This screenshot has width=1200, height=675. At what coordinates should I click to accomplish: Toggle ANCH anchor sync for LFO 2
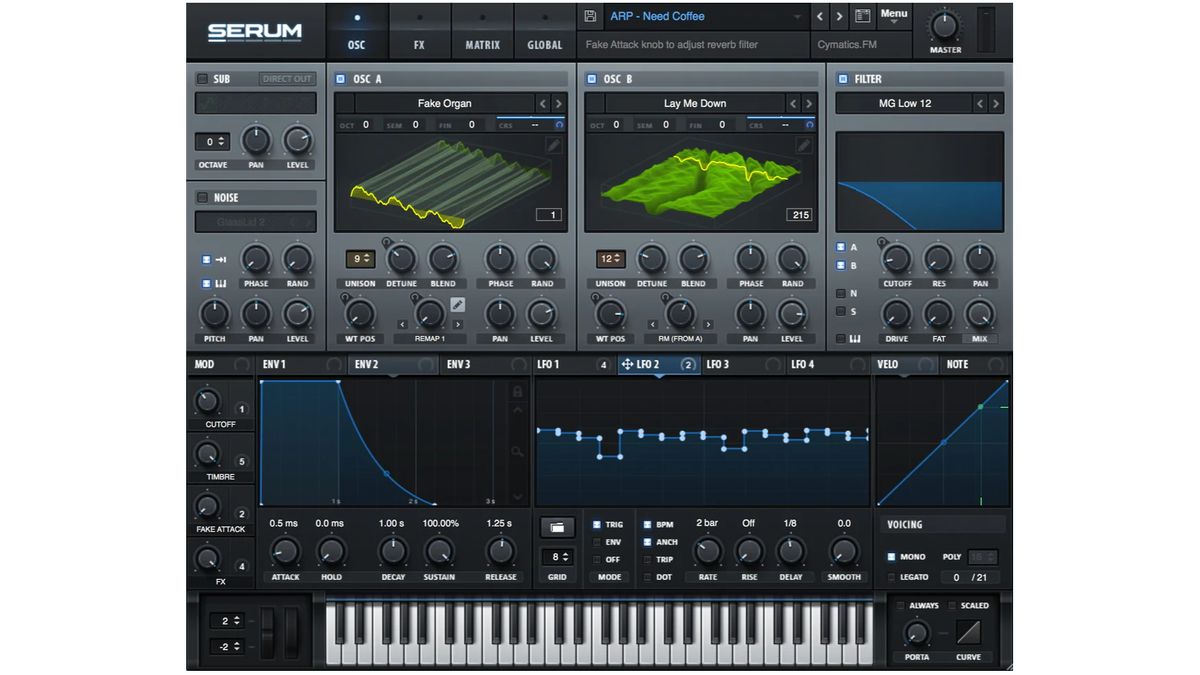647,541
